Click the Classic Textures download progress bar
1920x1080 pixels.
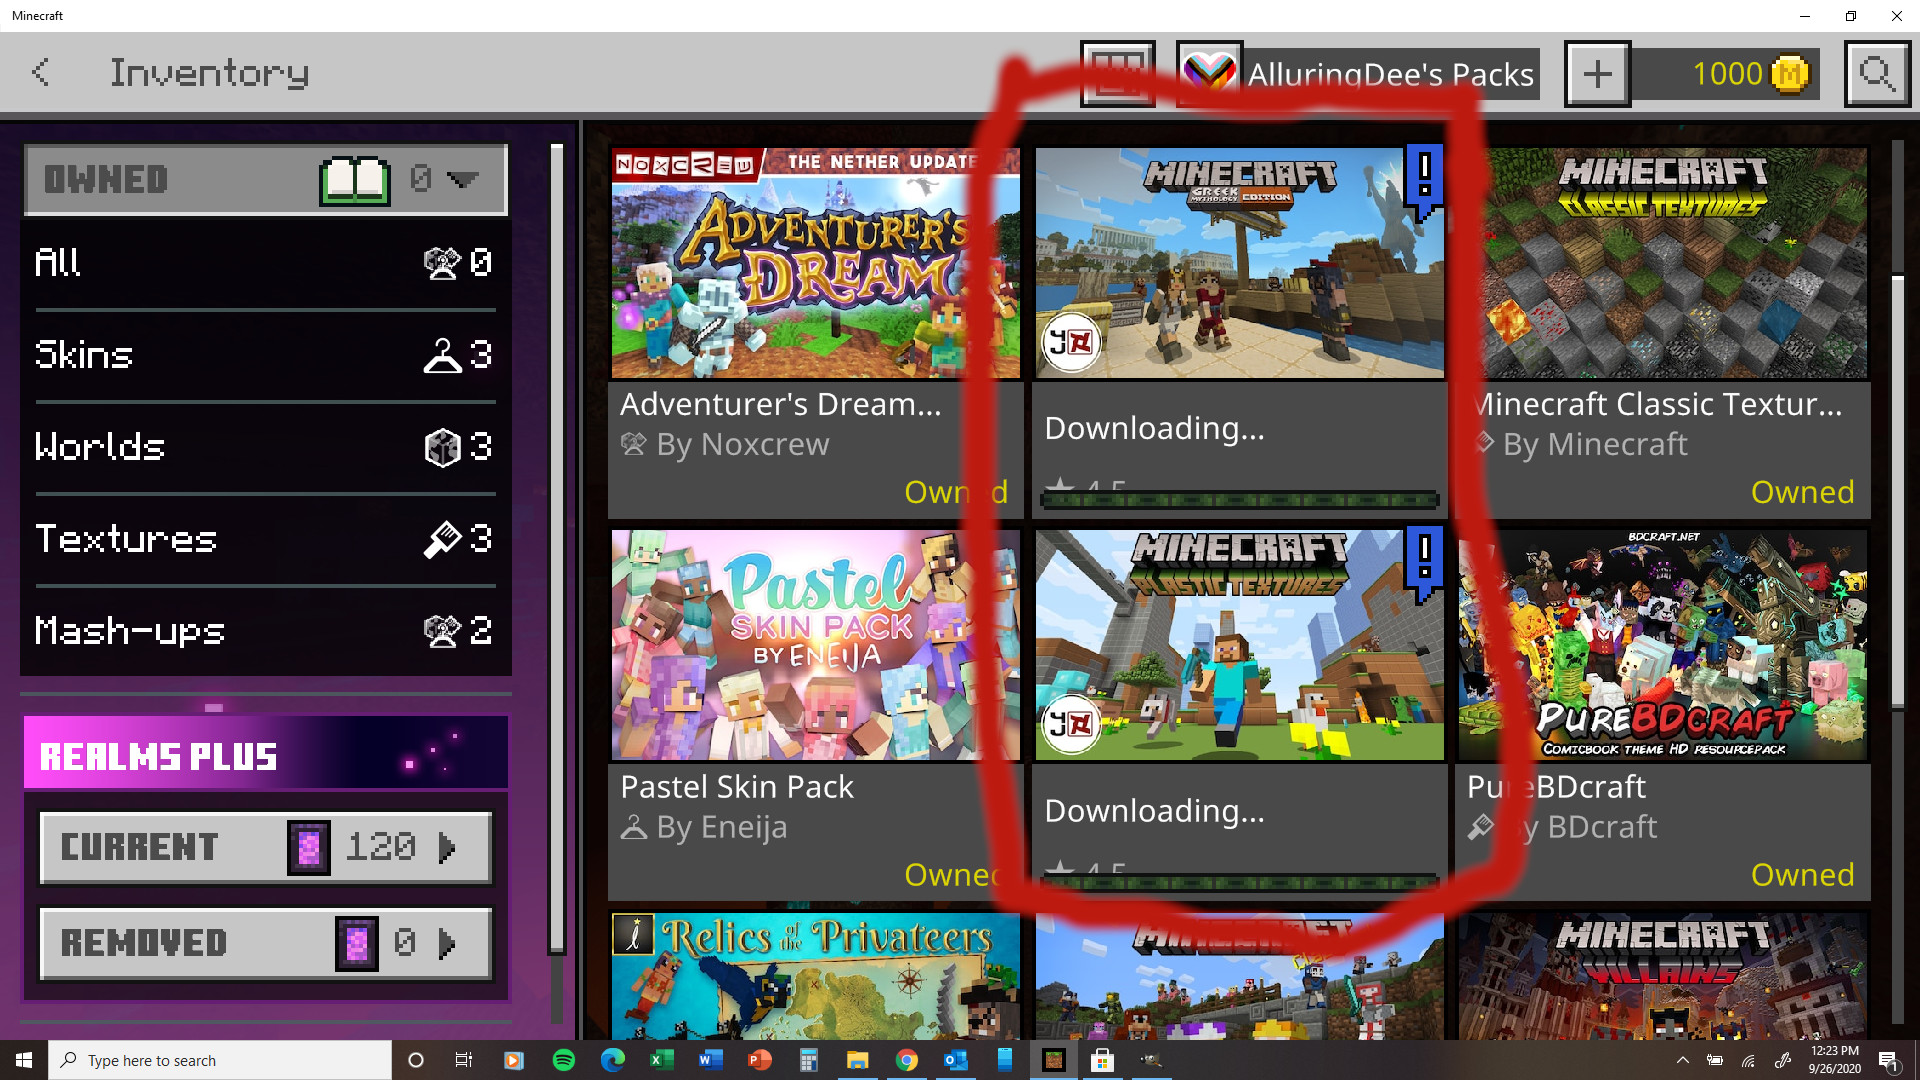pos(1239,882)
